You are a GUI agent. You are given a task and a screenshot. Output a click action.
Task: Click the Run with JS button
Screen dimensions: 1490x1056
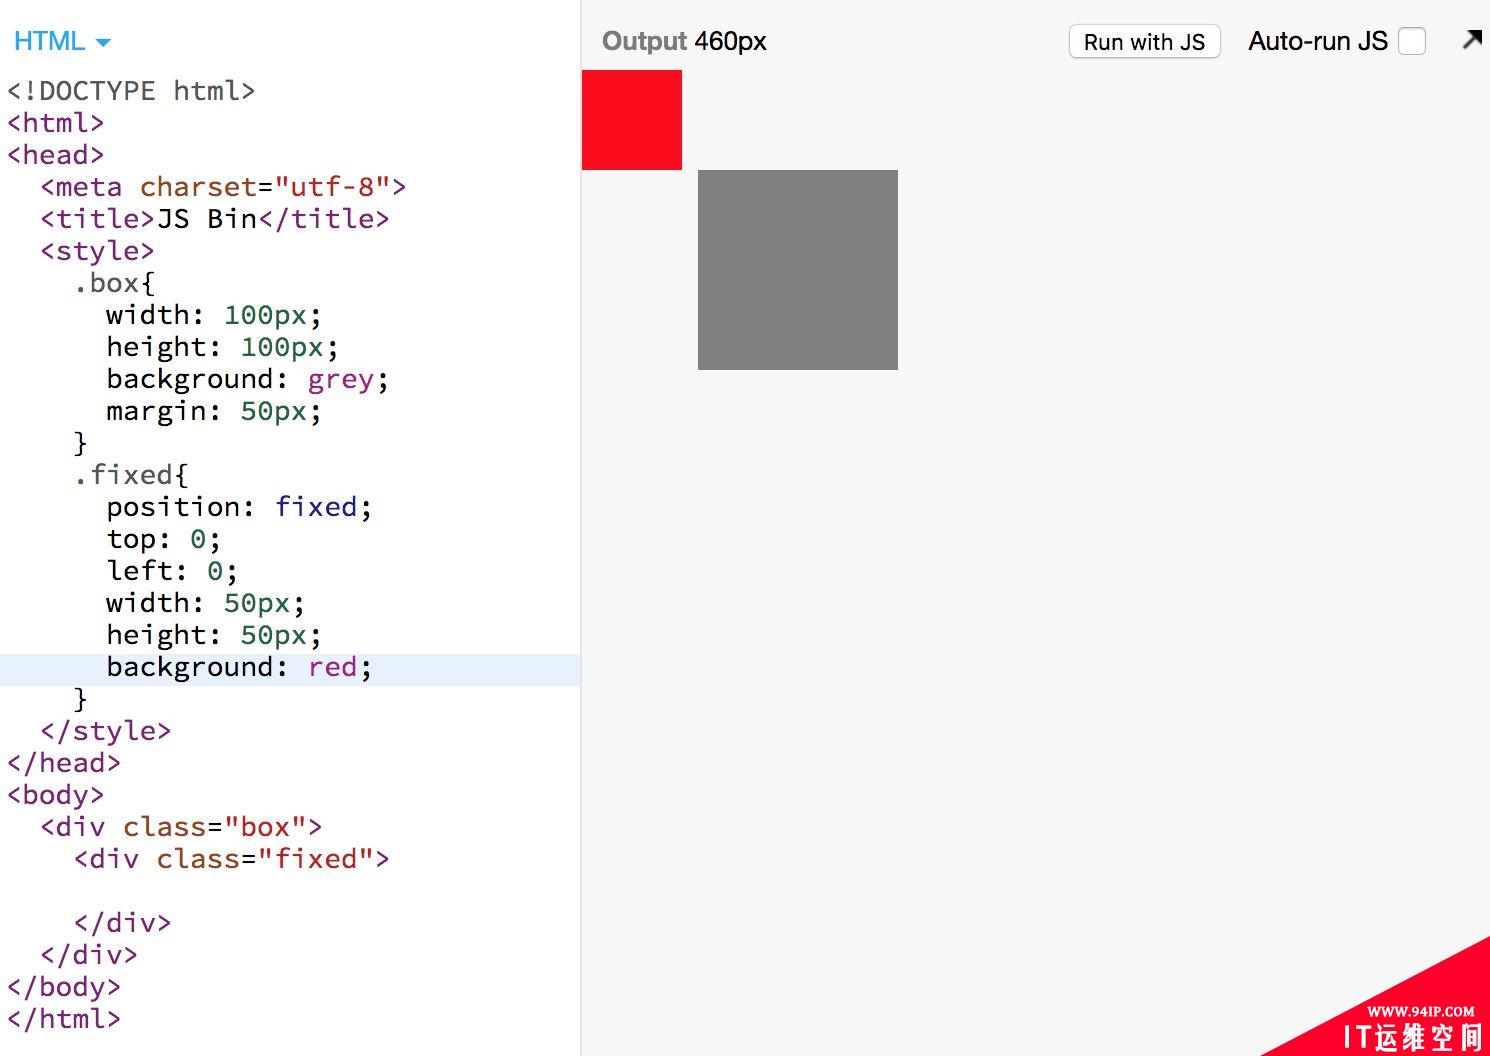[1144, 42]
